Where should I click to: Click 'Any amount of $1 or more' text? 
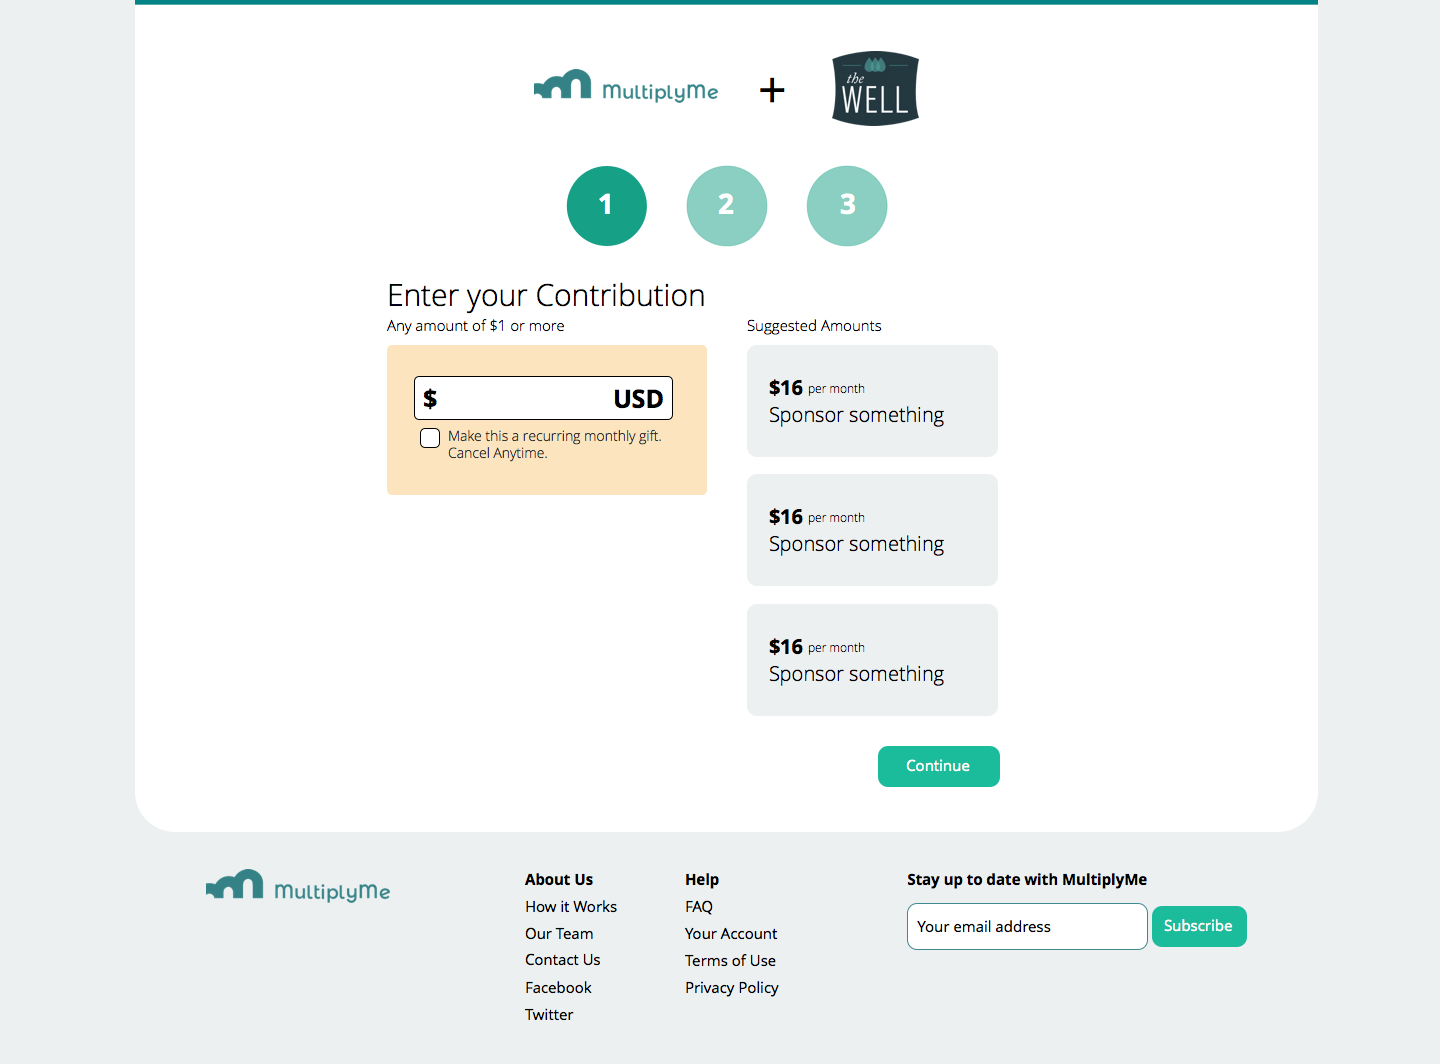476,325
